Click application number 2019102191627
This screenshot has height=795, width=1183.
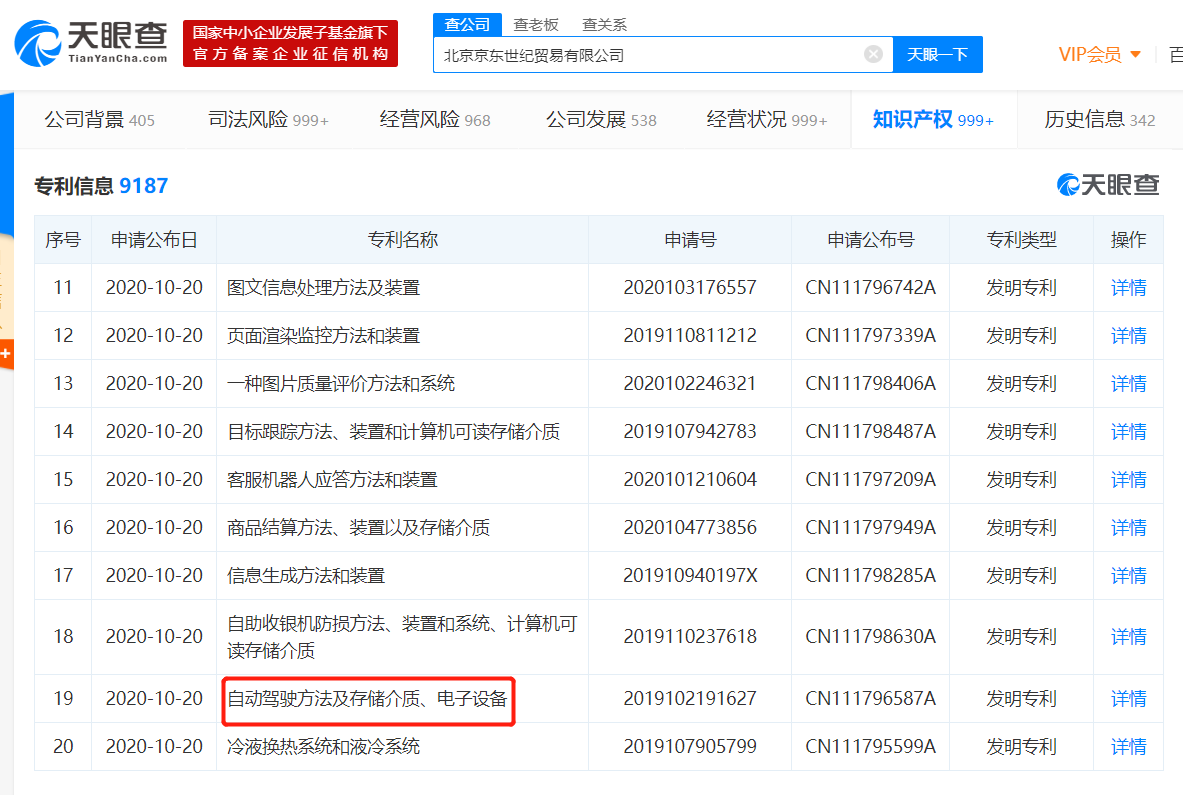click(690, 698)
